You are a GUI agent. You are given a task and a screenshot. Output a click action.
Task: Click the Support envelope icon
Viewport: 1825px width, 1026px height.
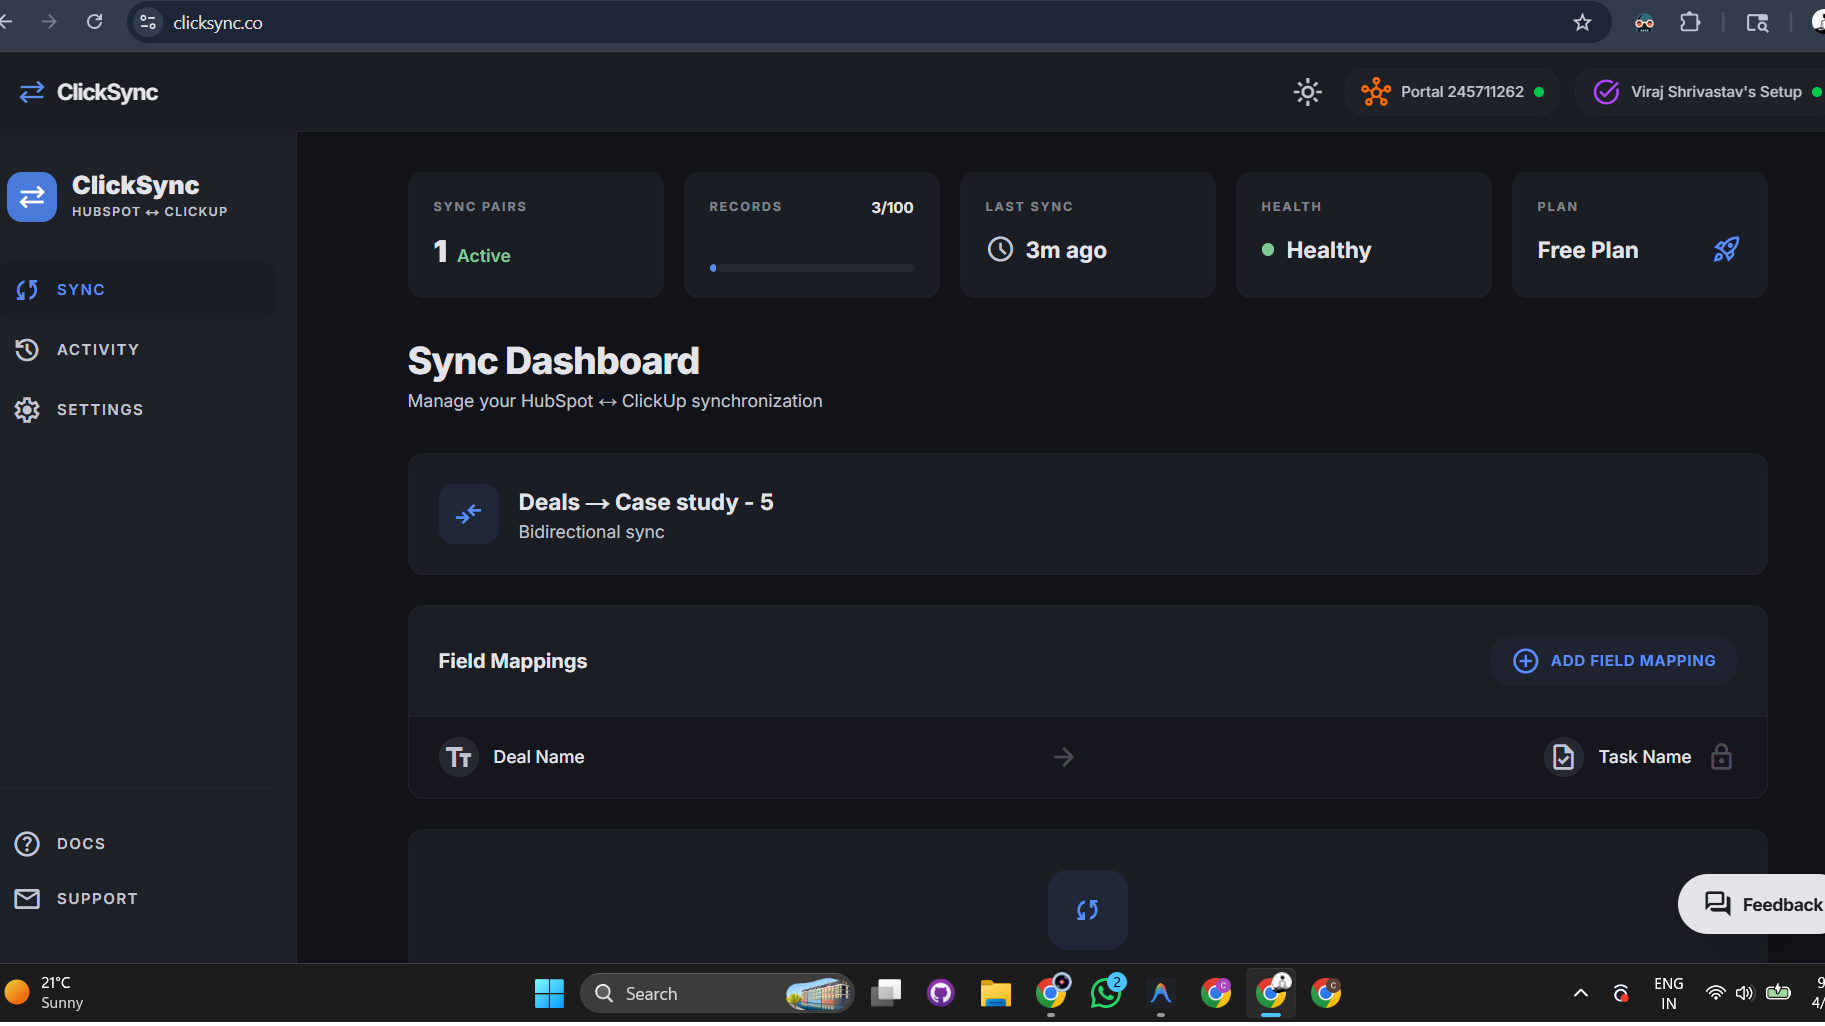click(x=27, y=899)
